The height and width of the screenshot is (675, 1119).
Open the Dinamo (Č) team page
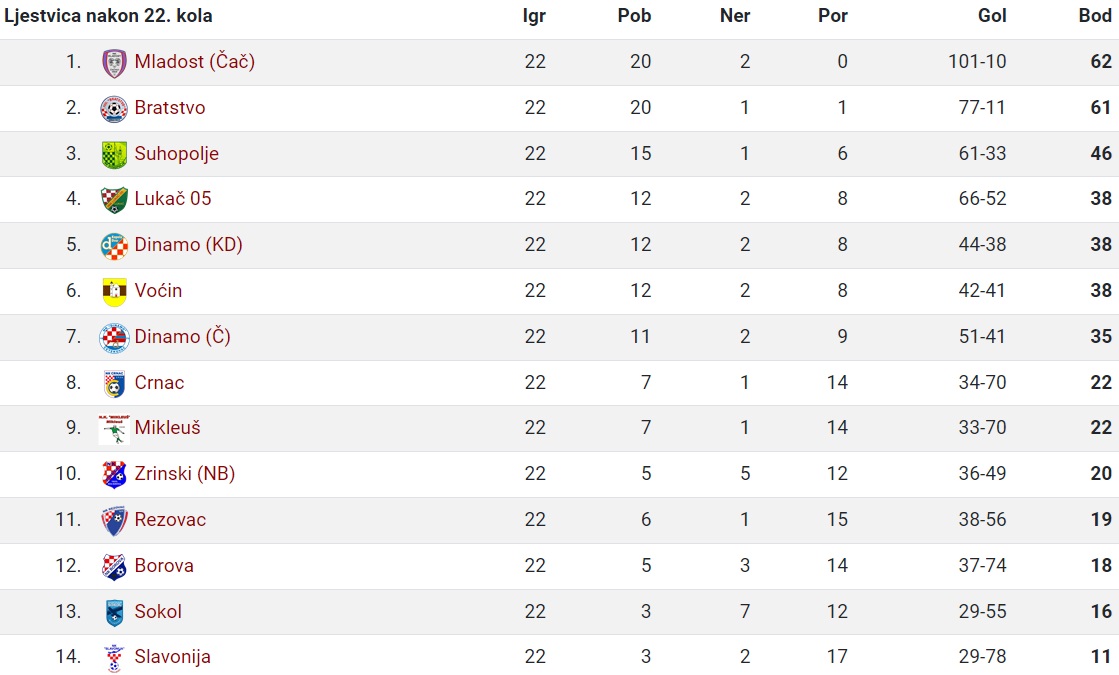tap(182, 336)
